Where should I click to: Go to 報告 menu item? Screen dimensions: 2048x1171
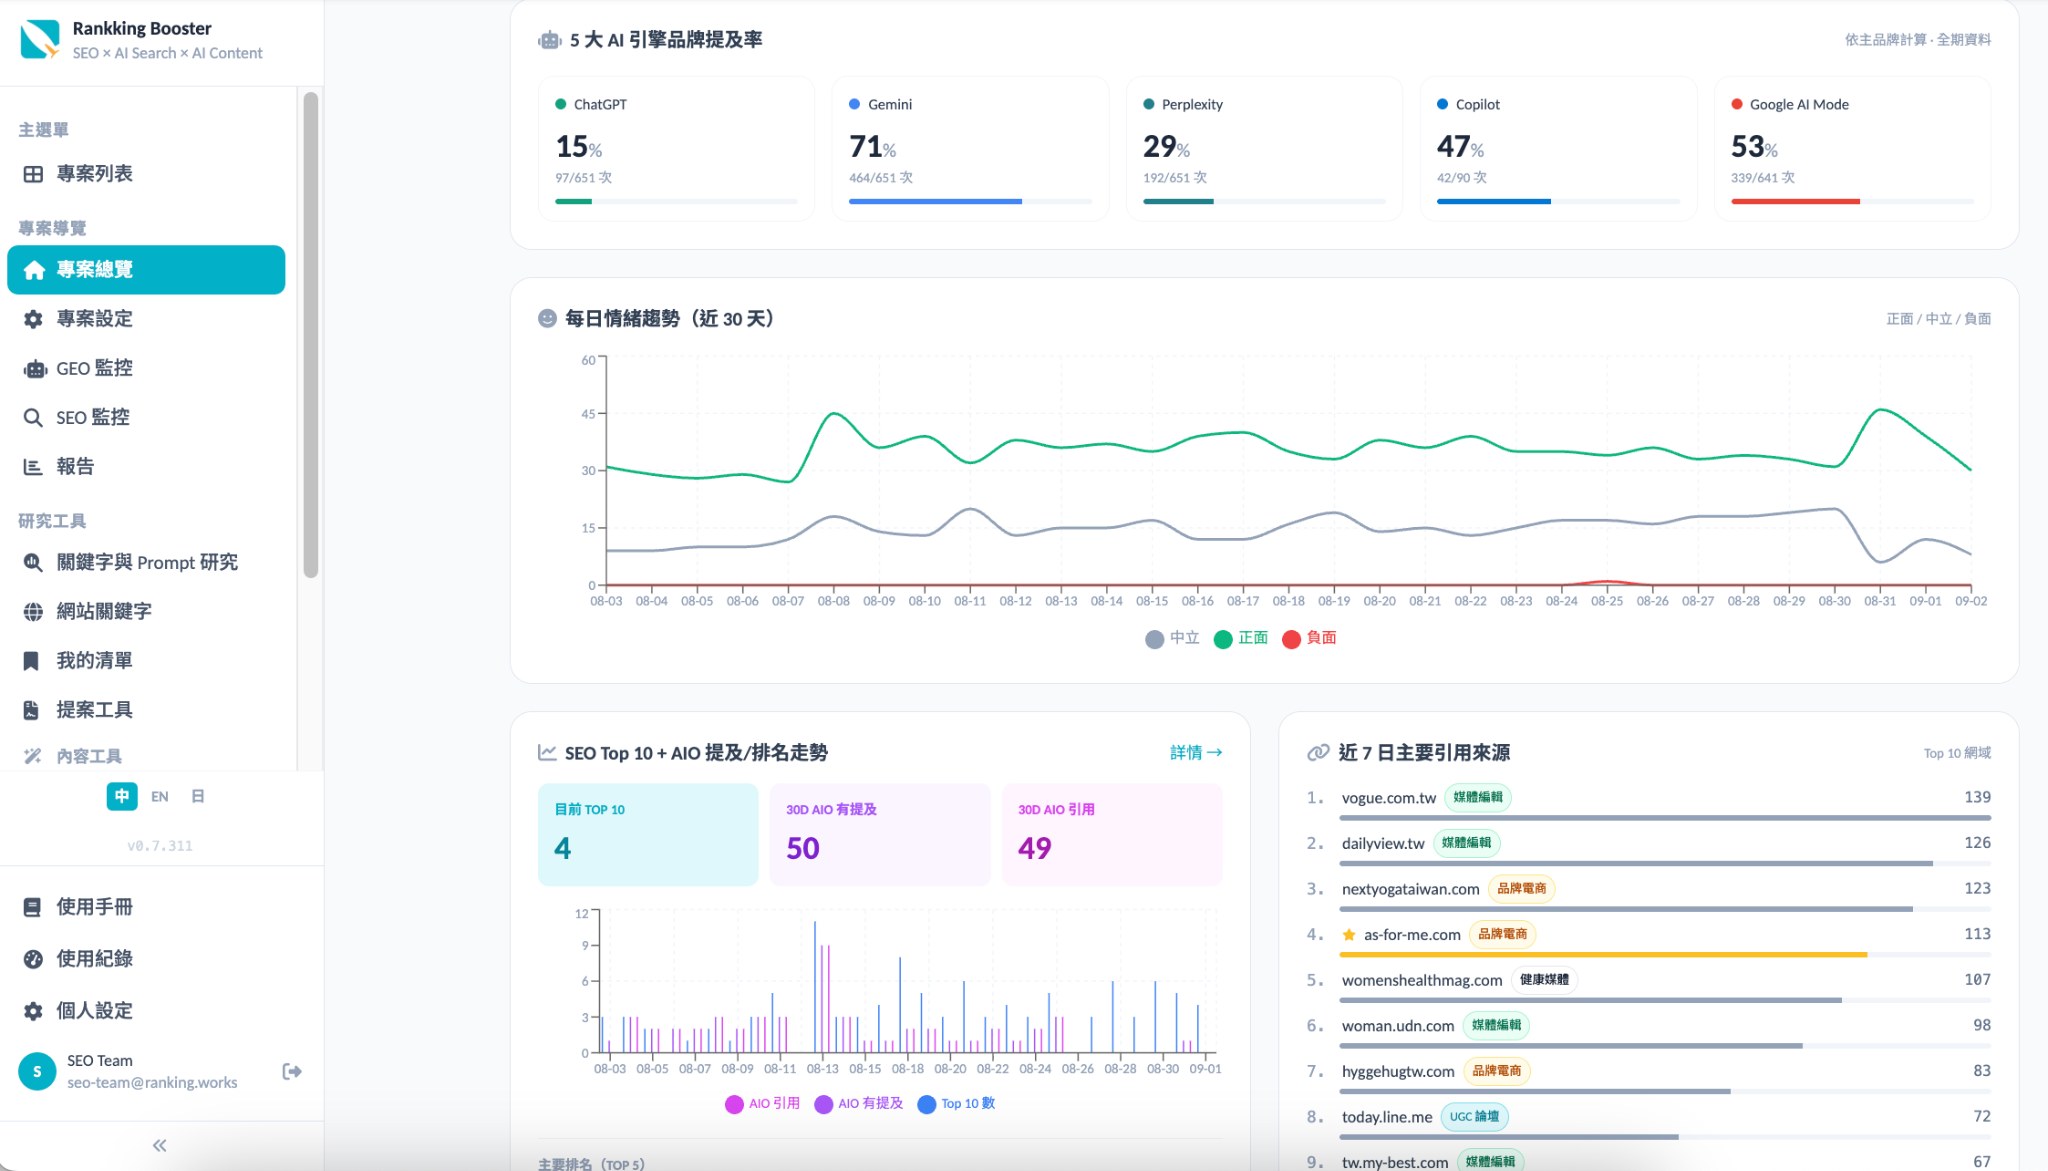(x=146, y=467)
